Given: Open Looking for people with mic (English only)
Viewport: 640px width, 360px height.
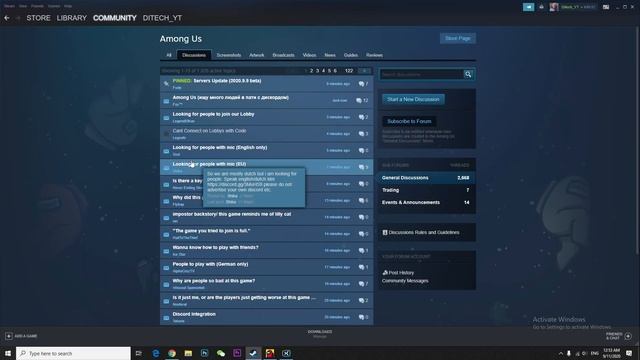Looking at the screenshot, I should 266,150.
